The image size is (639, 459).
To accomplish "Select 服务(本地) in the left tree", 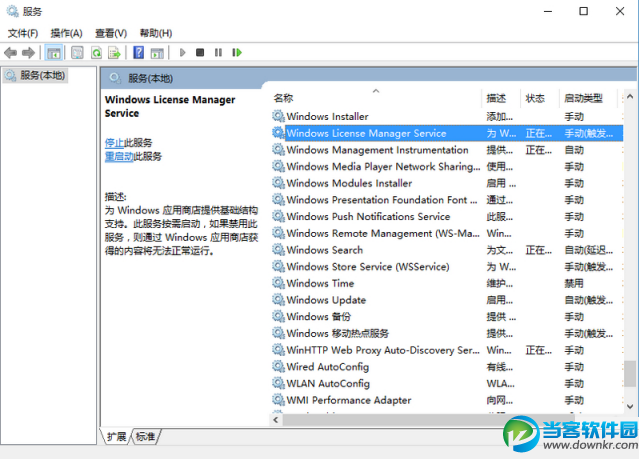I will pyautogui.click(x=36, y=75).
